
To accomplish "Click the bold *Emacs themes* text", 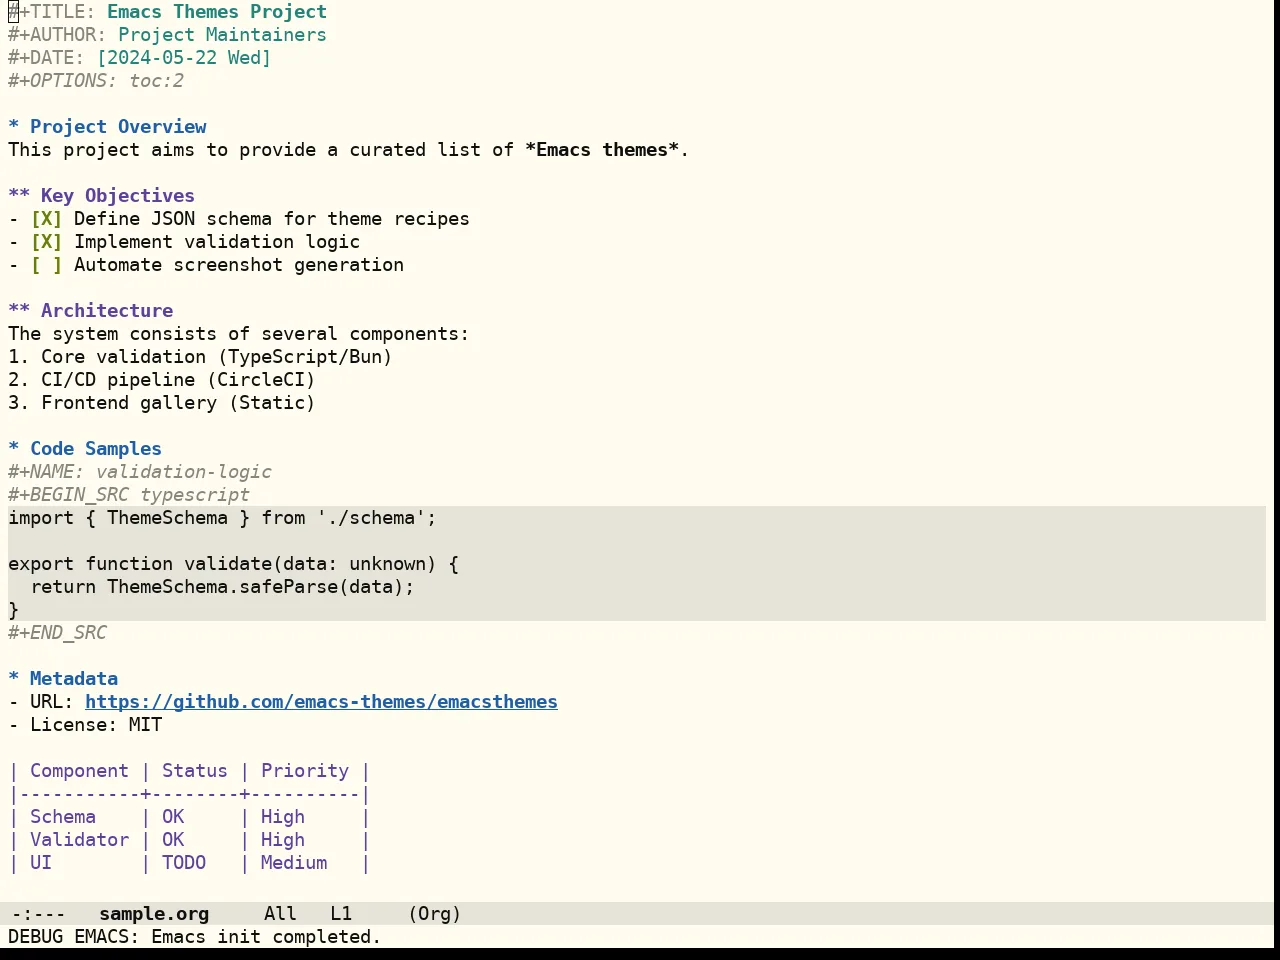I will coord(602,150).
